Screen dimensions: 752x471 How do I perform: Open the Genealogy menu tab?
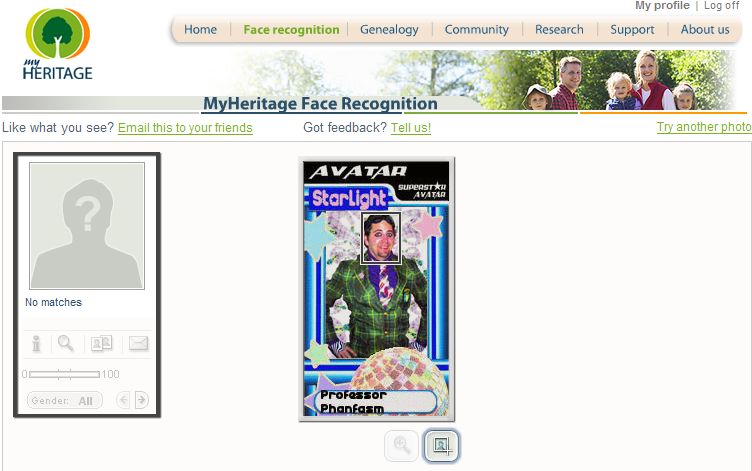(389, 30)
